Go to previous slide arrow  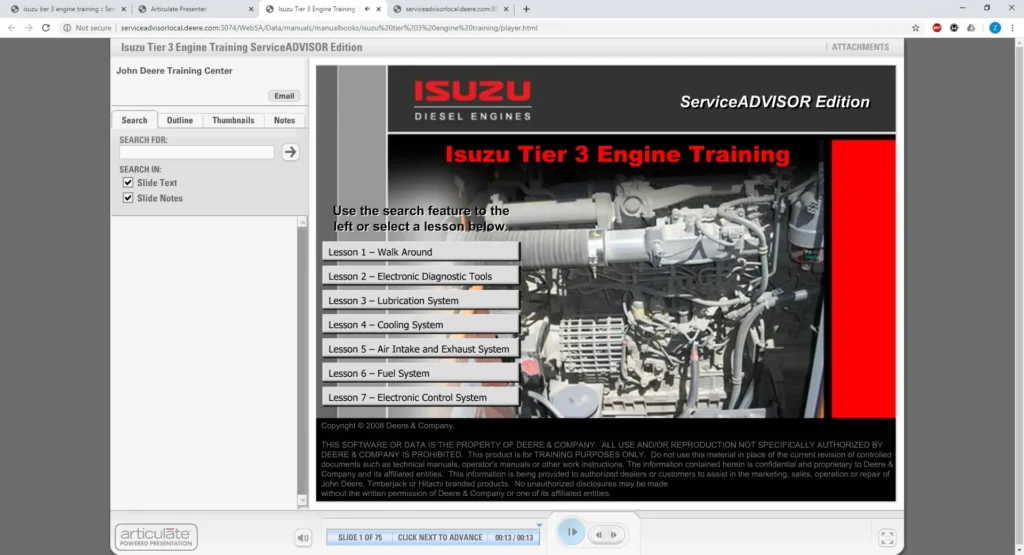point(600,534)
